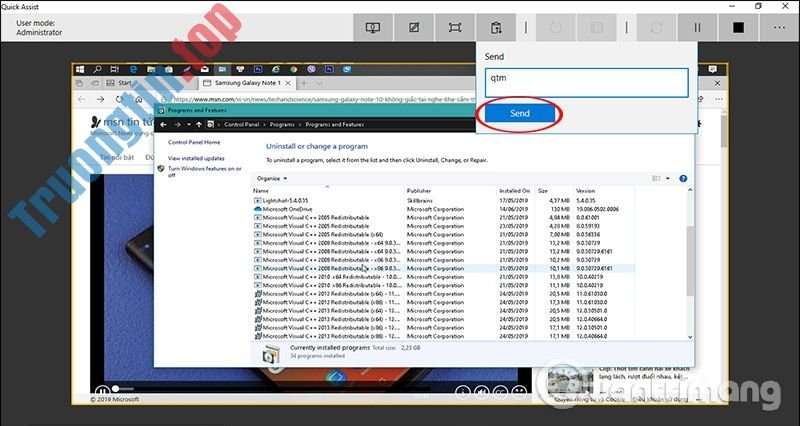Toggle the Fit Screen view icon
The height and width of the screenshot is (426, 800).
click(x=454, y=27)
